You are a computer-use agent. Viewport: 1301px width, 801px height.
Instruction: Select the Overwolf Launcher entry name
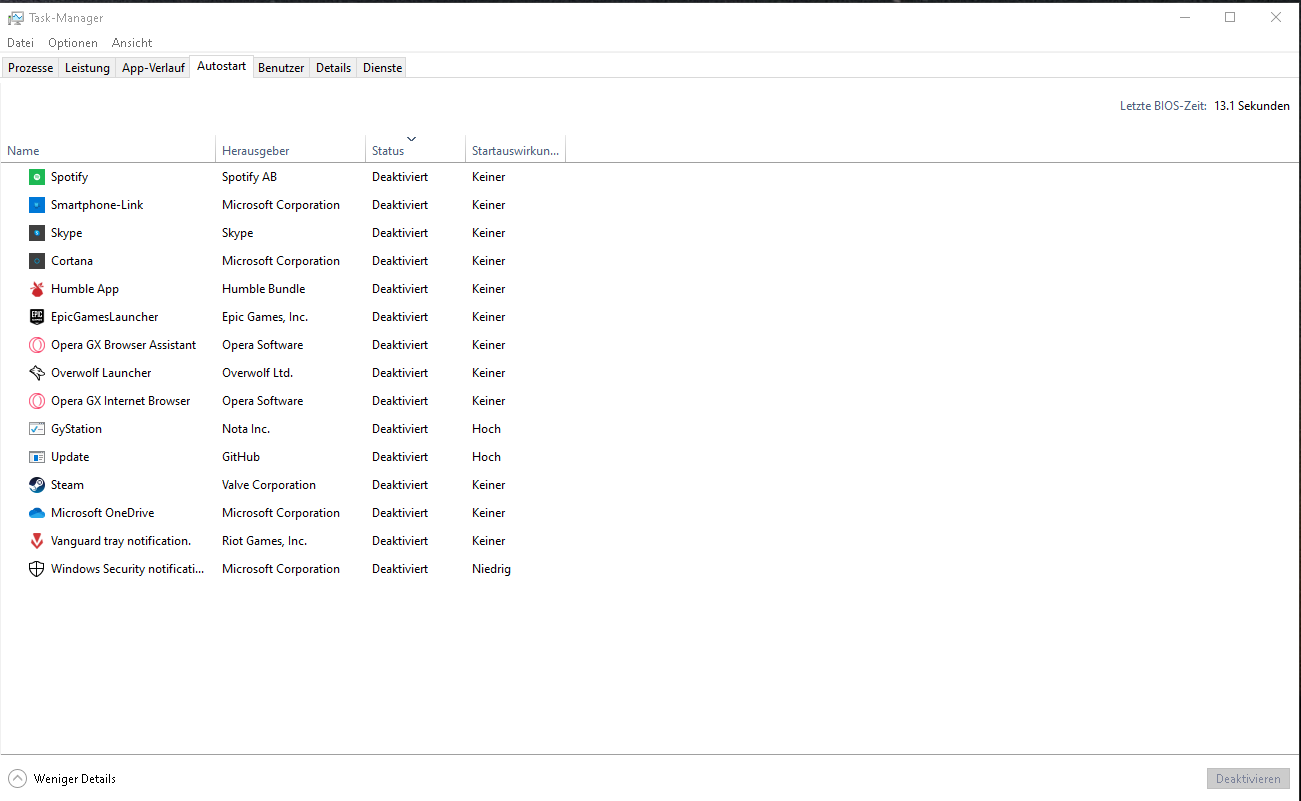click(x=101, y=373)
